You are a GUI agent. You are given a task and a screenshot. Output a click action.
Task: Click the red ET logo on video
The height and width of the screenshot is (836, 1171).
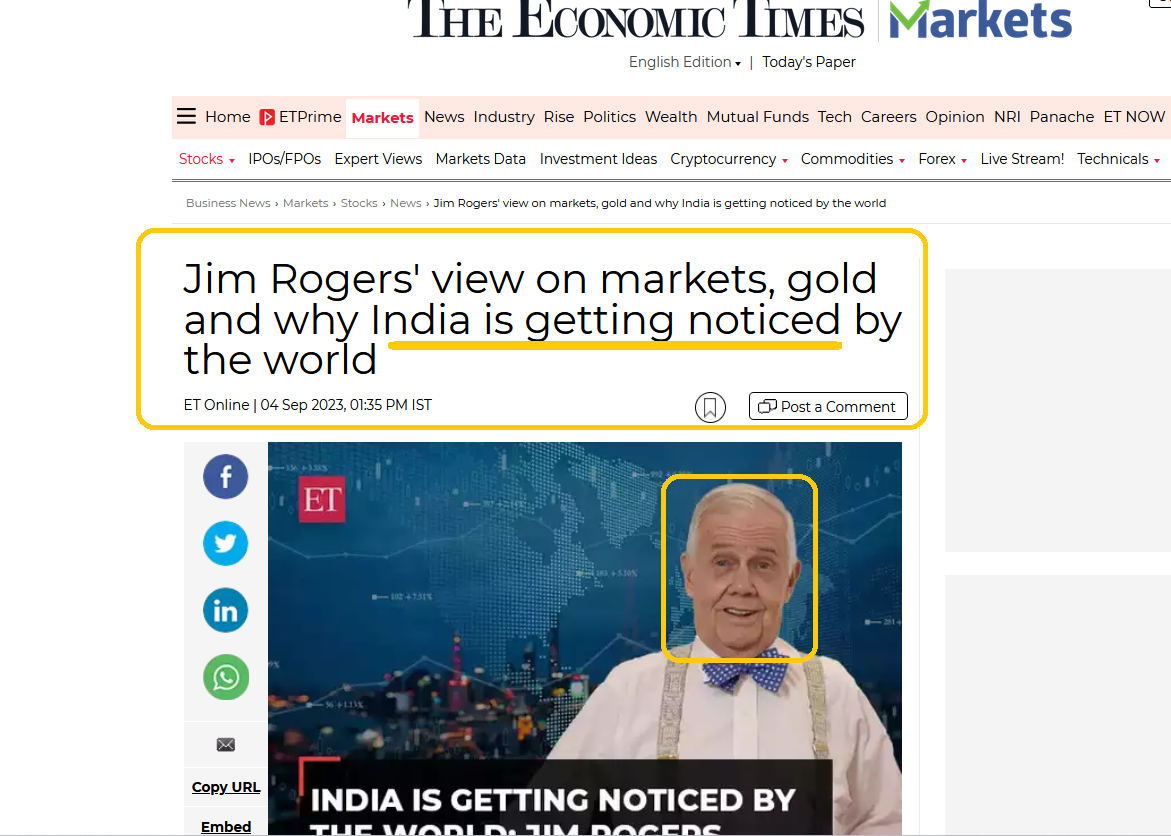322,499
